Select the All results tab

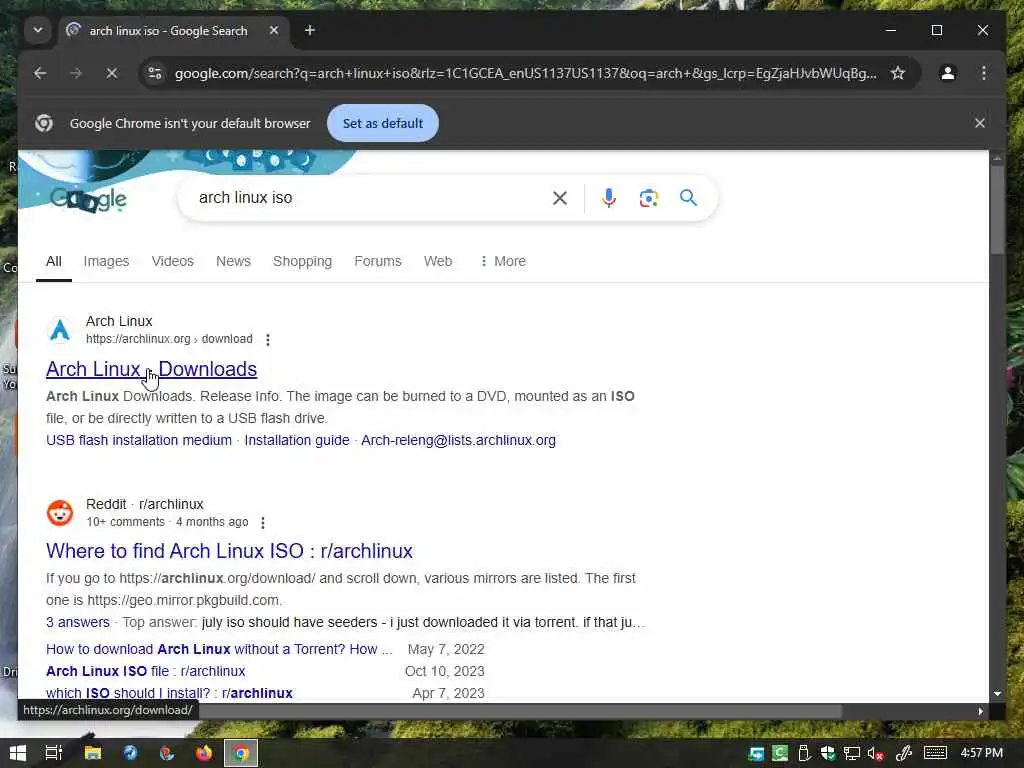coord(54,261)
